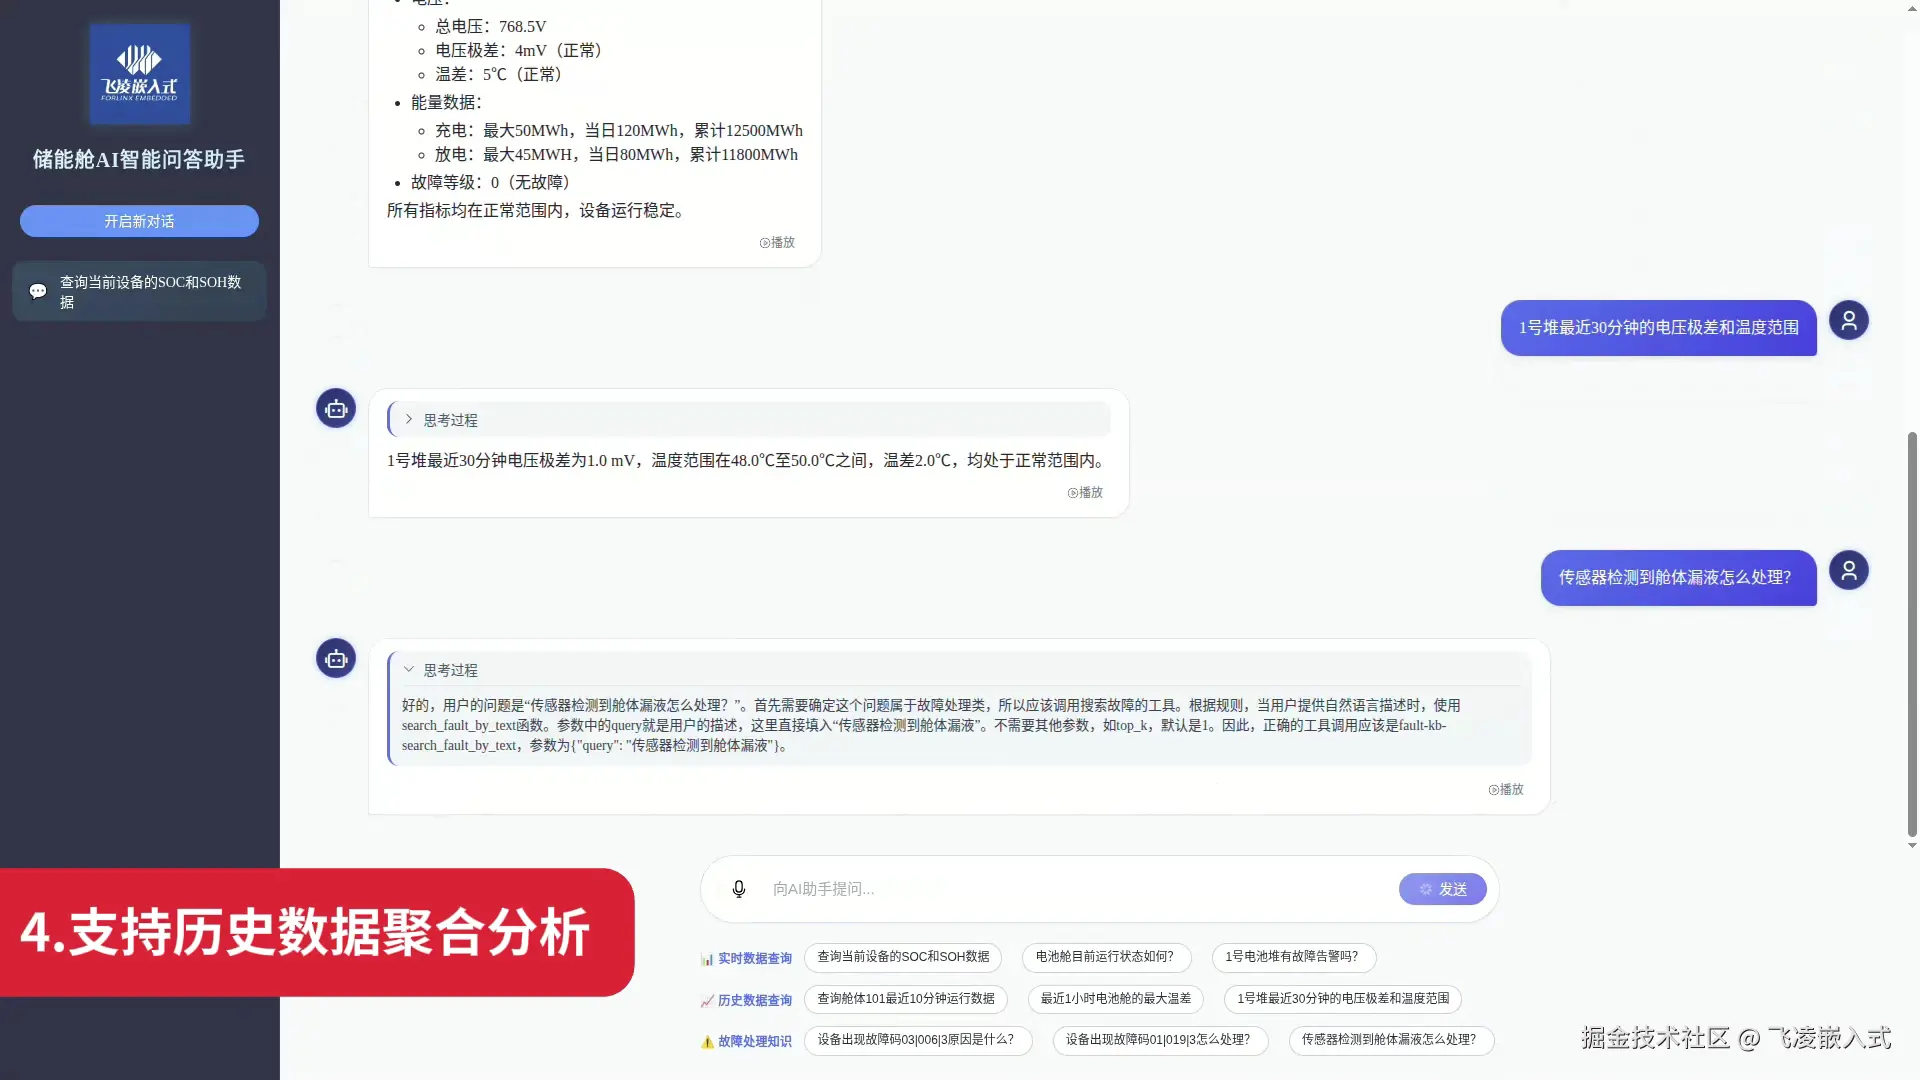Viewport: 1920px width, 1080px height.
Task: Click the 实时数据查询 category label
Action: coord(754,959)
